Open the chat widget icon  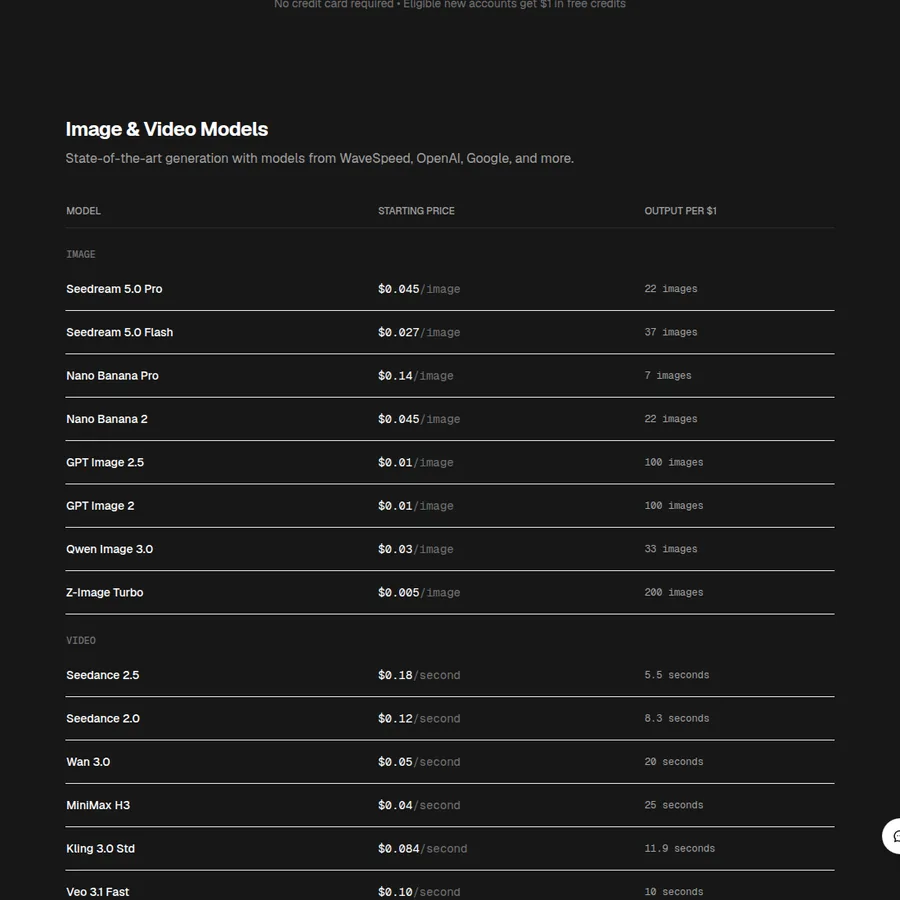pos(891,836)
